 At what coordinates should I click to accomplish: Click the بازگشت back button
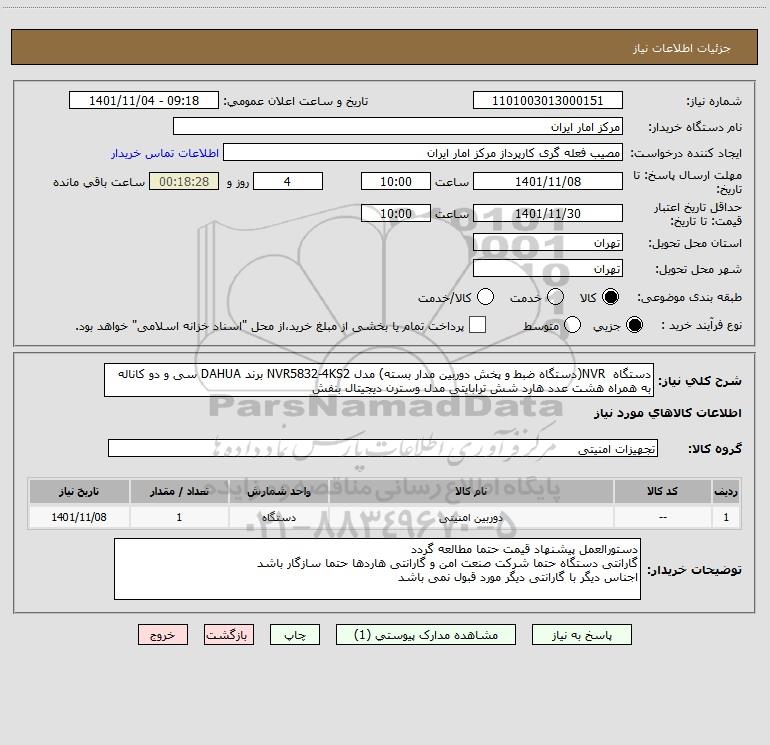[229, 635]
